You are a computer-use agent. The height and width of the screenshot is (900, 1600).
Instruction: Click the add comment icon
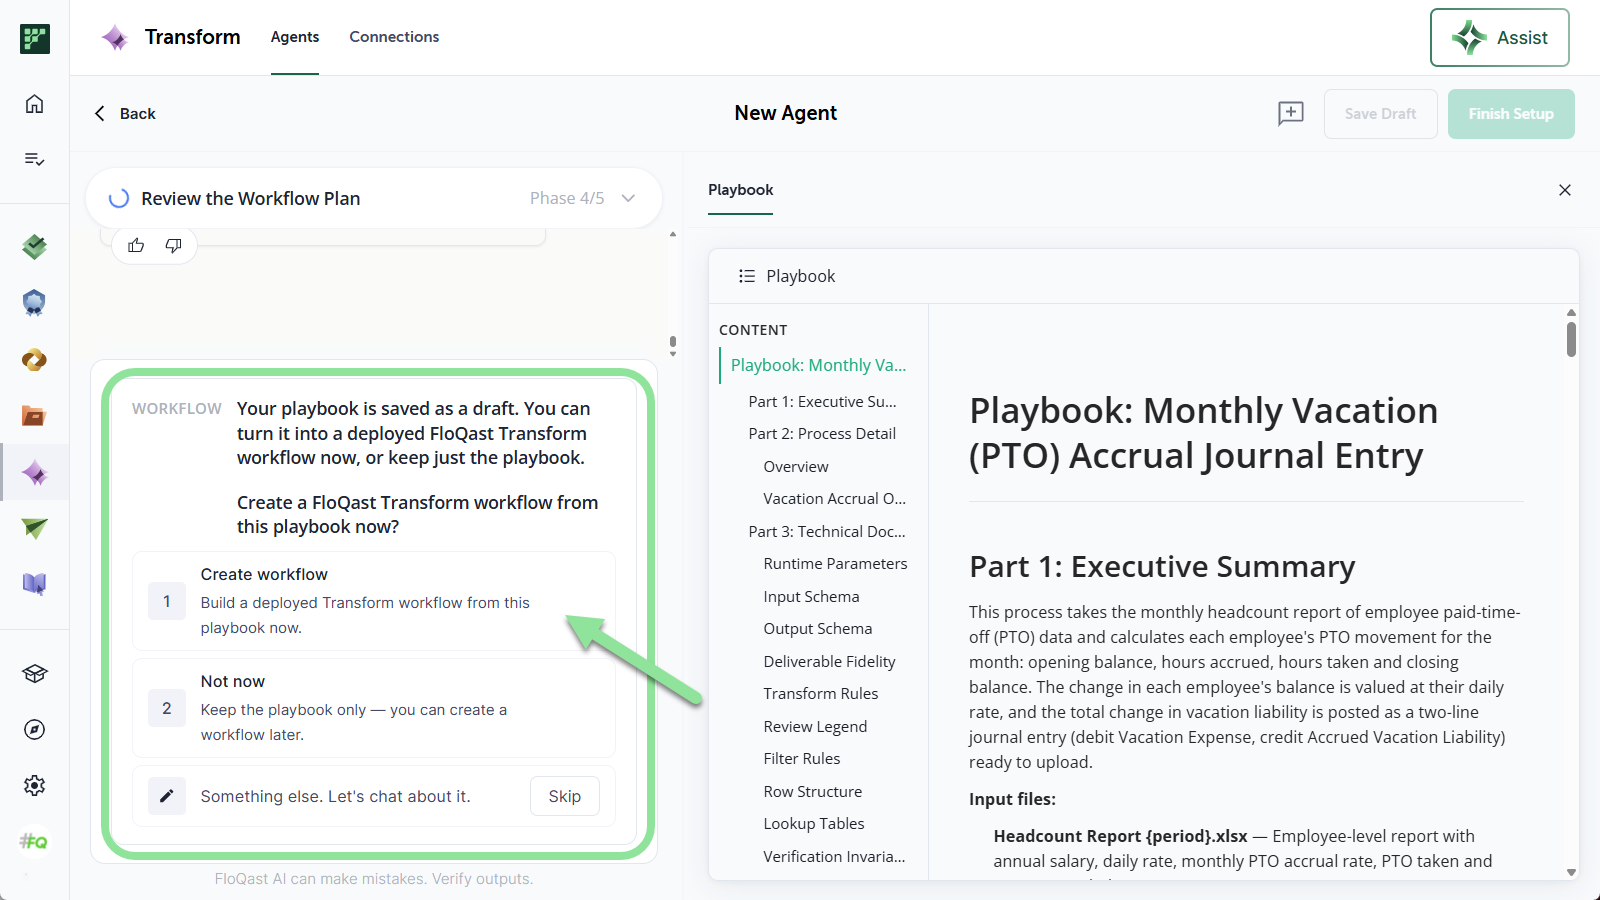1291,113
